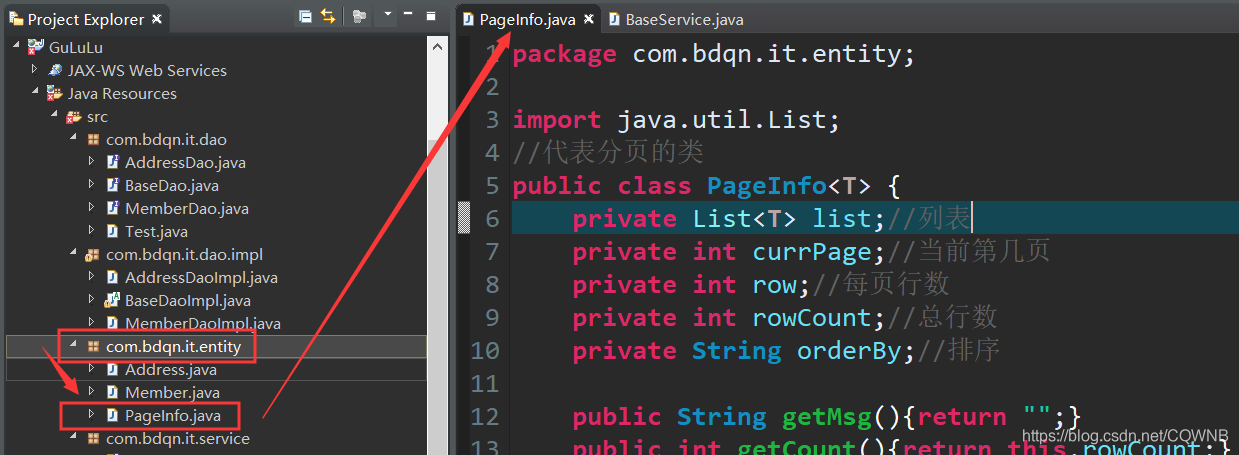Click the Address.java file icon
Image resolution: width=1239 pixels, height=455 pixels.
tap(112, 369)
